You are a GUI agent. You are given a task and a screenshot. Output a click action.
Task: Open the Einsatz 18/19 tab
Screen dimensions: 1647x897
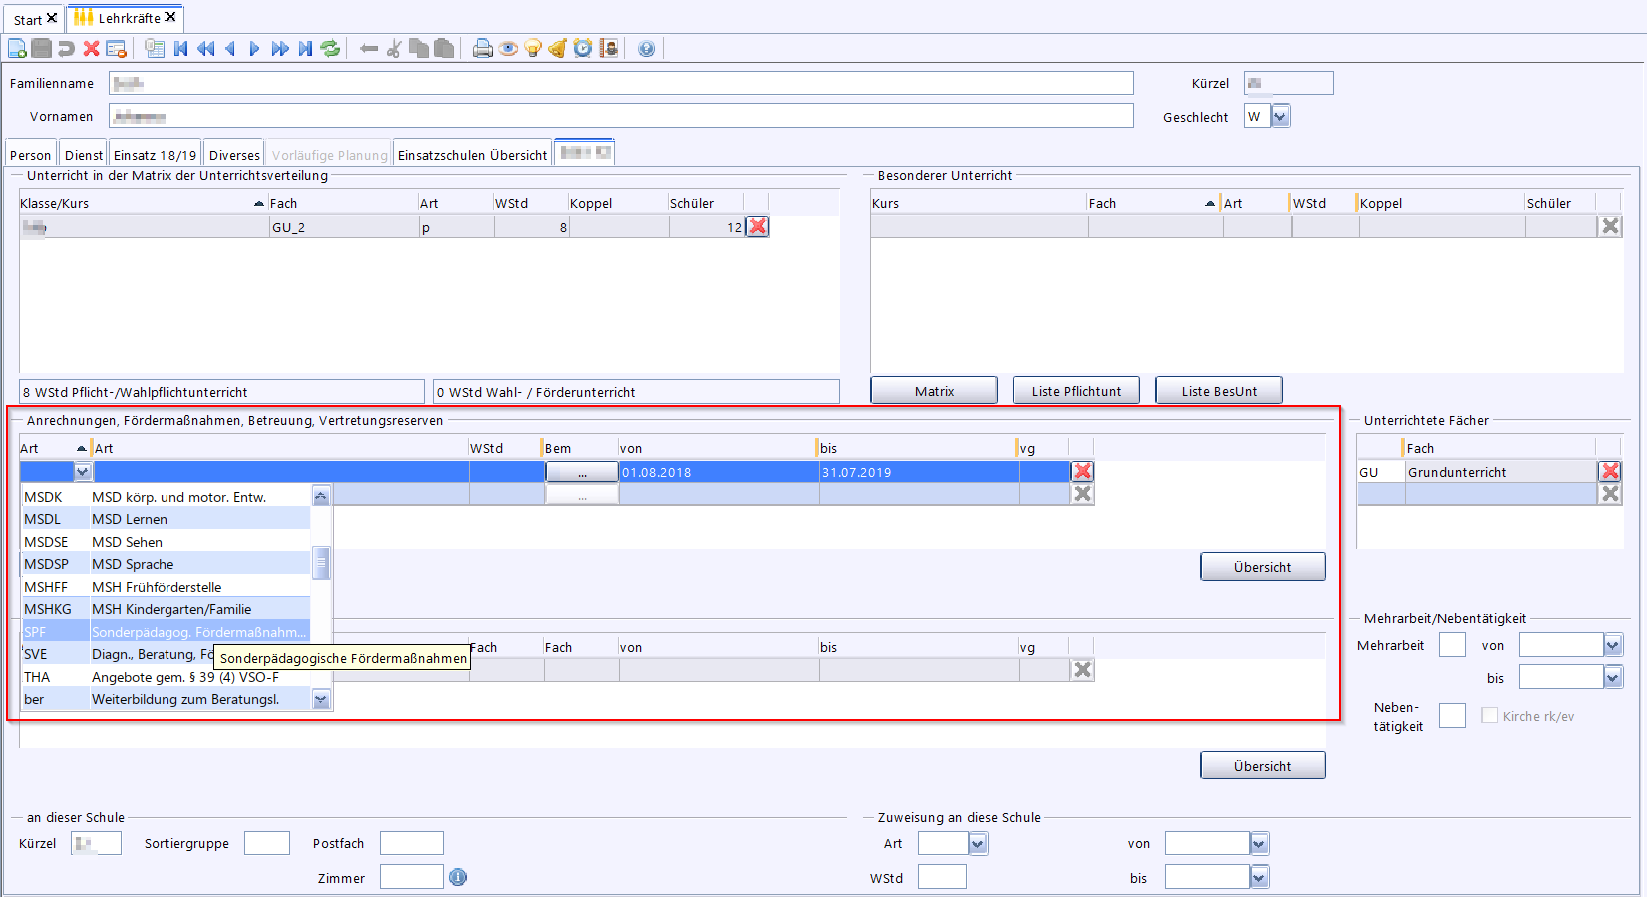click(x=155, y=154)
